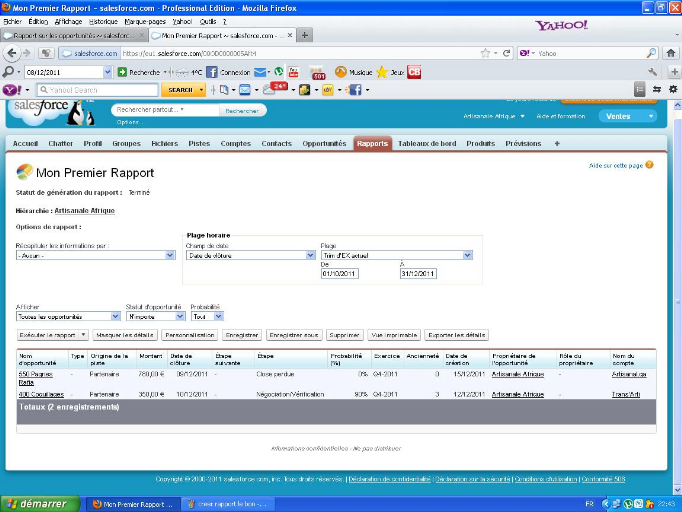This screenshot has height=512, width=682.
Task: Open a new browser tab with plus button
Action: 305,35
